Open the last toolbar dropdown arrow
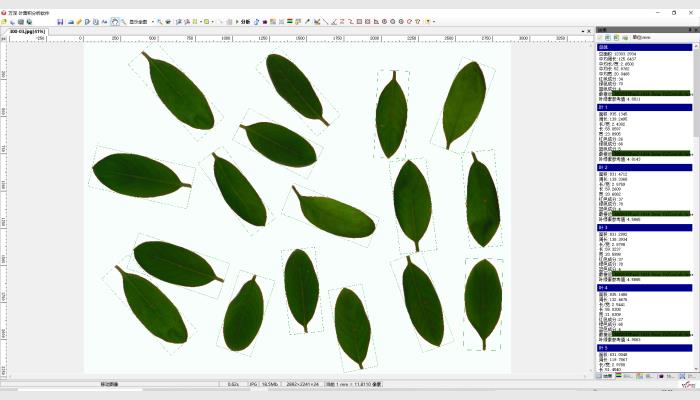The height and width of the screenshot is (400, 700). (434, 21)
